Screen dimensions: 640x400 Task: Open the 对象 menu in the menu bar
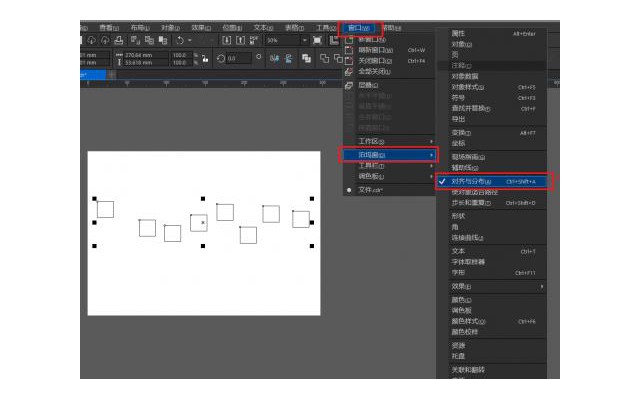(x=170, y=28)
